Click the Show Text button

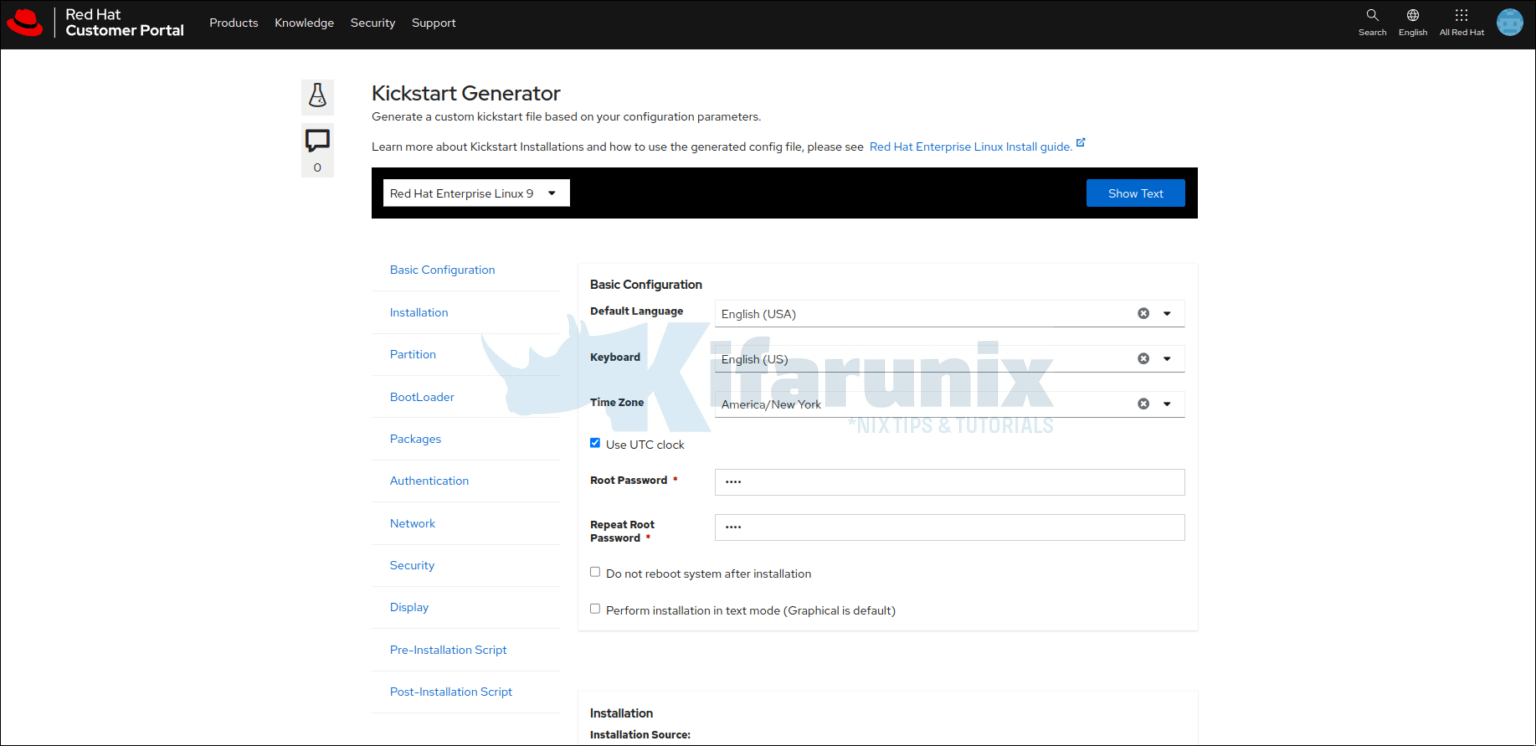point(1135,192)
